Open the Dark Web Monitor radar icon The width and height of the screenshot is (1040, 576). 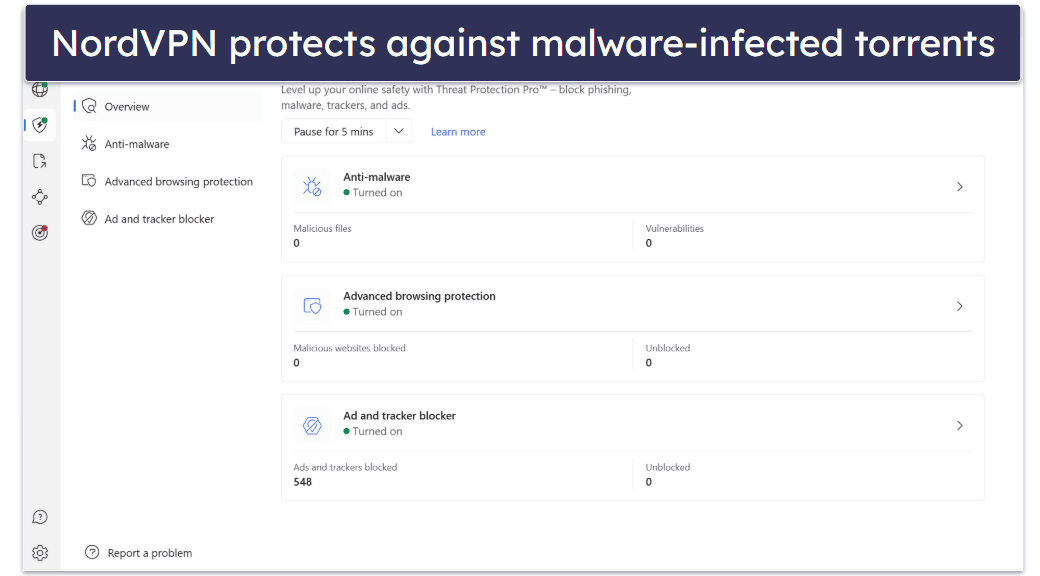tap(40, 233)
